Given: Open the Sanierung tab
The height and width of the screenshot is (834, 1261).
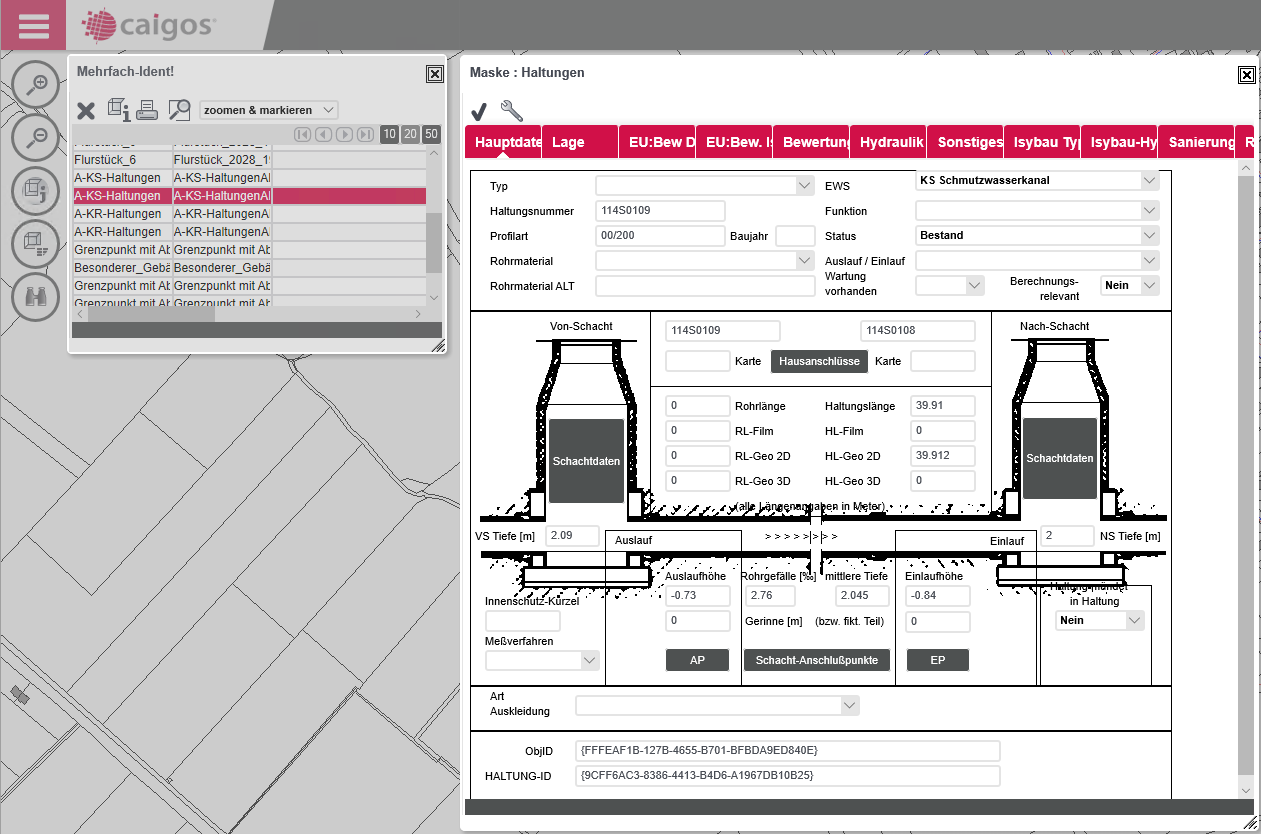Looking at the screenshot, I should (1200, 142).
